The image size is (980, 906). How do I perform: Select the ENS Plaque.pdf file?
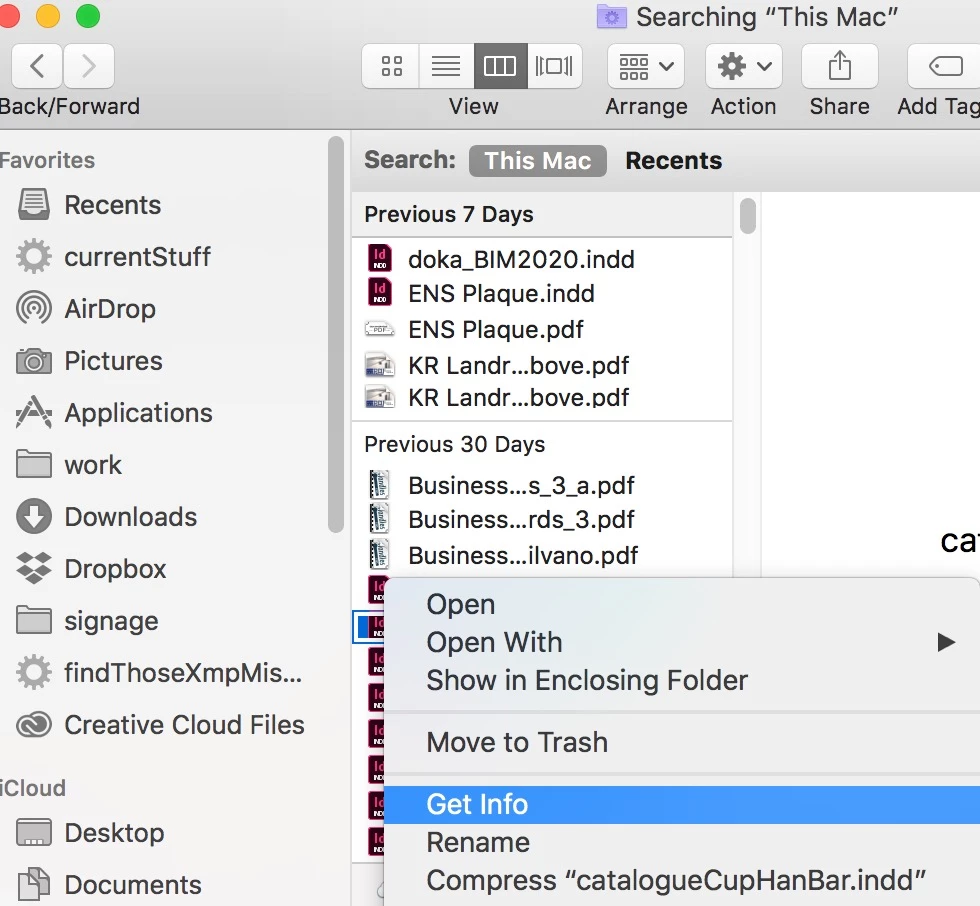click(541, 329)
